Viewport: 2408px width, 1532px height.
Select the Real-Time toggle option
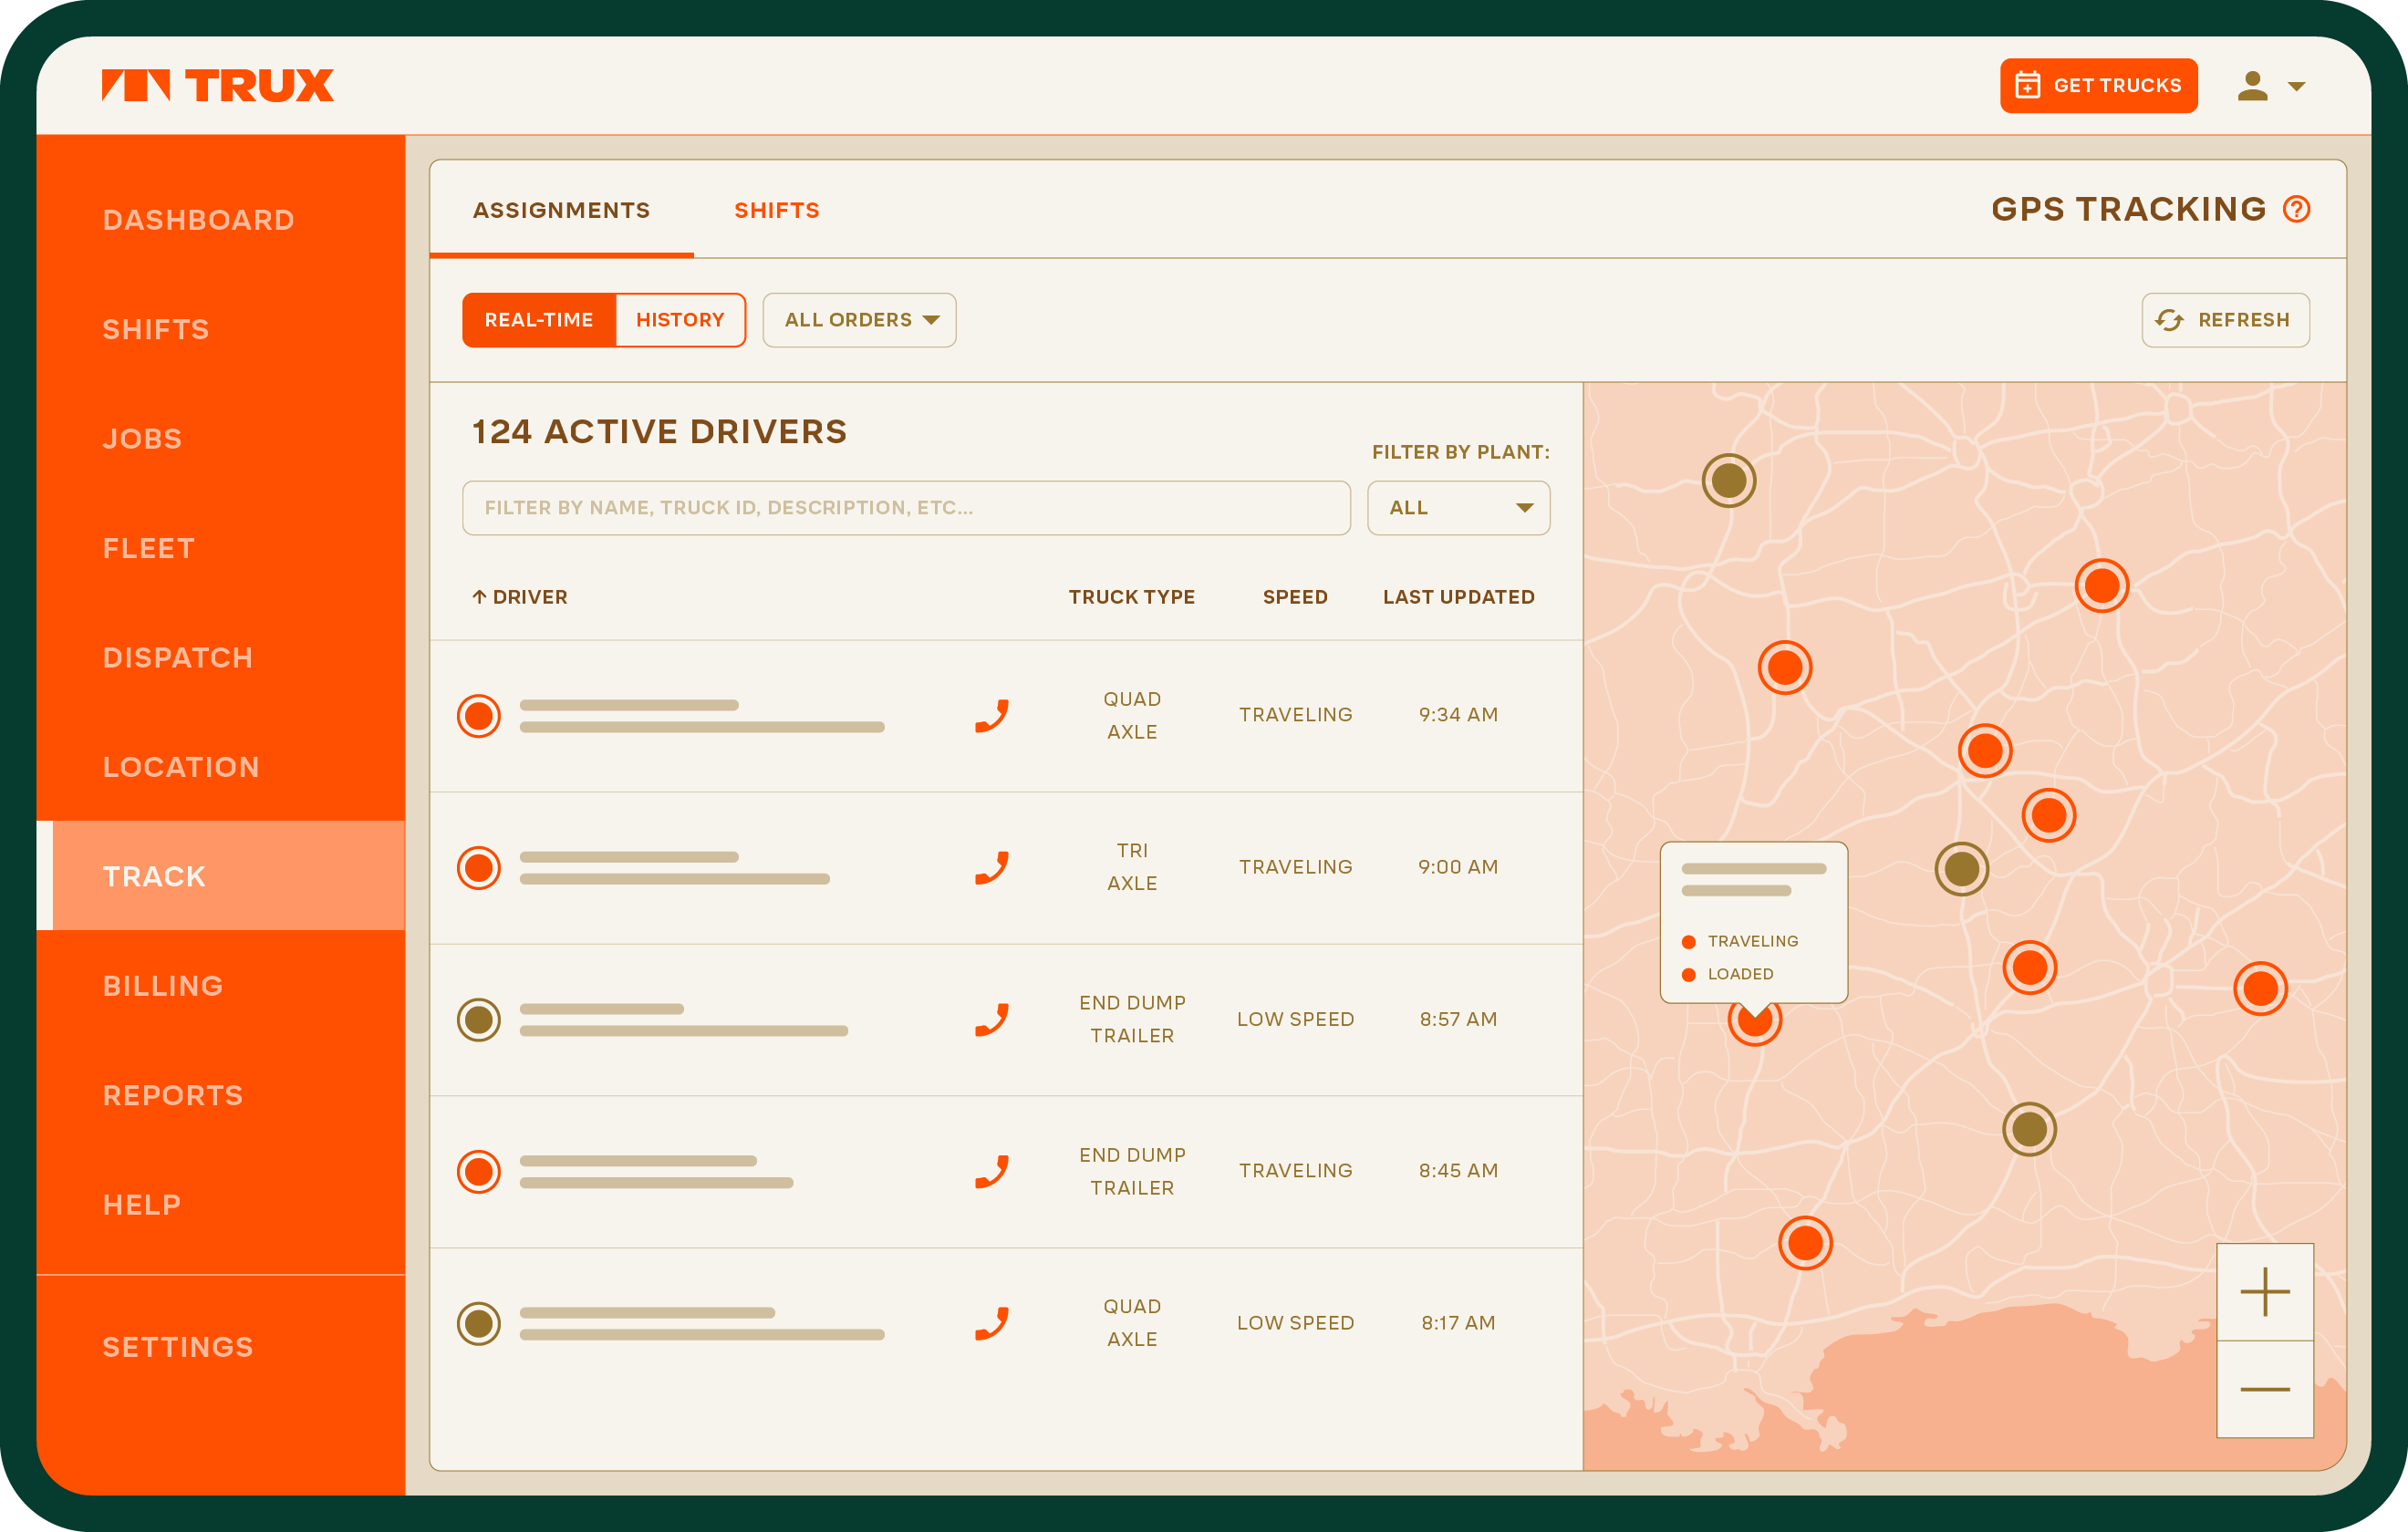(539, 320)
